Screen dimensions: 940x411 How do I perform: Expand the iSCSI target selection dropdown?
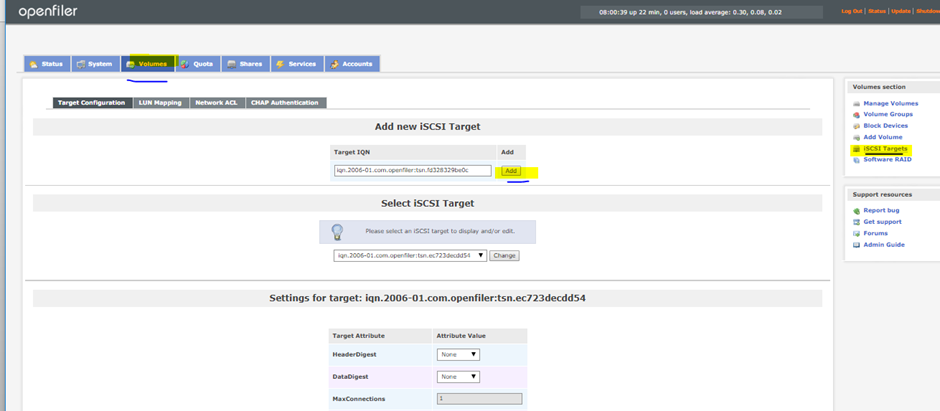pyautogui.click(x=410, y=256)
